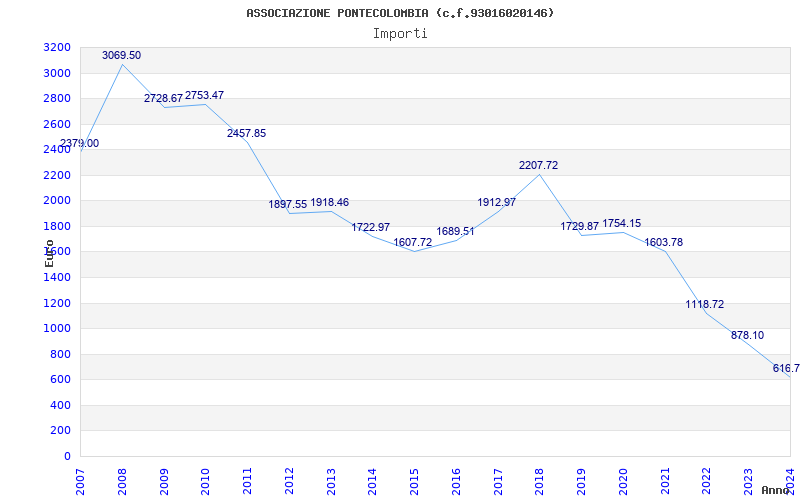
Task: Click the 2753.47 value label
Action: [x=205, y=95]
